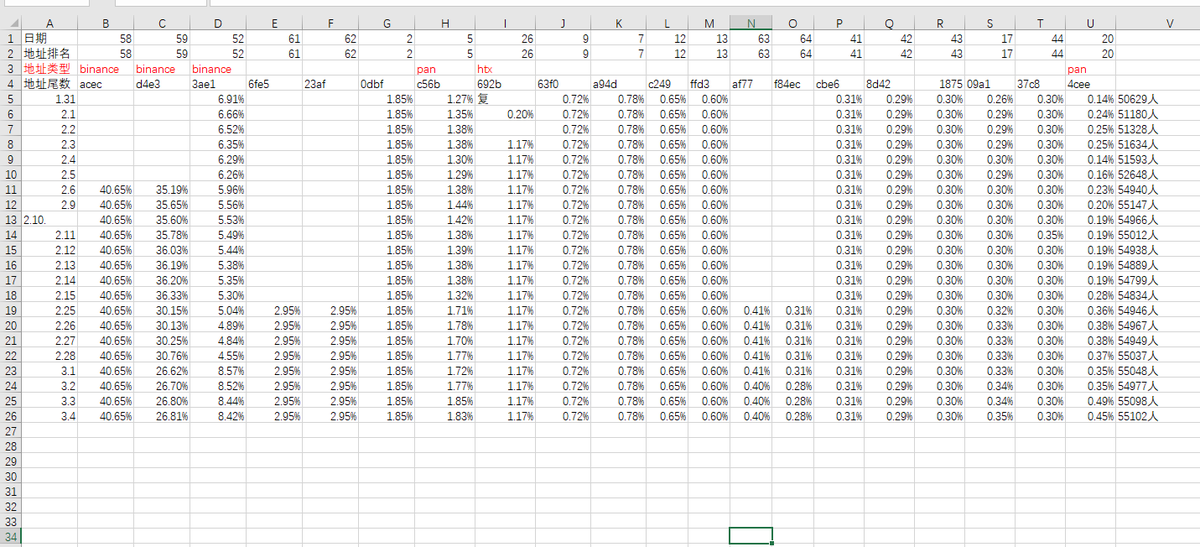Click the active cell in row 34
The width and height of the screenshot is (1200, 547).
pos(751,534)
